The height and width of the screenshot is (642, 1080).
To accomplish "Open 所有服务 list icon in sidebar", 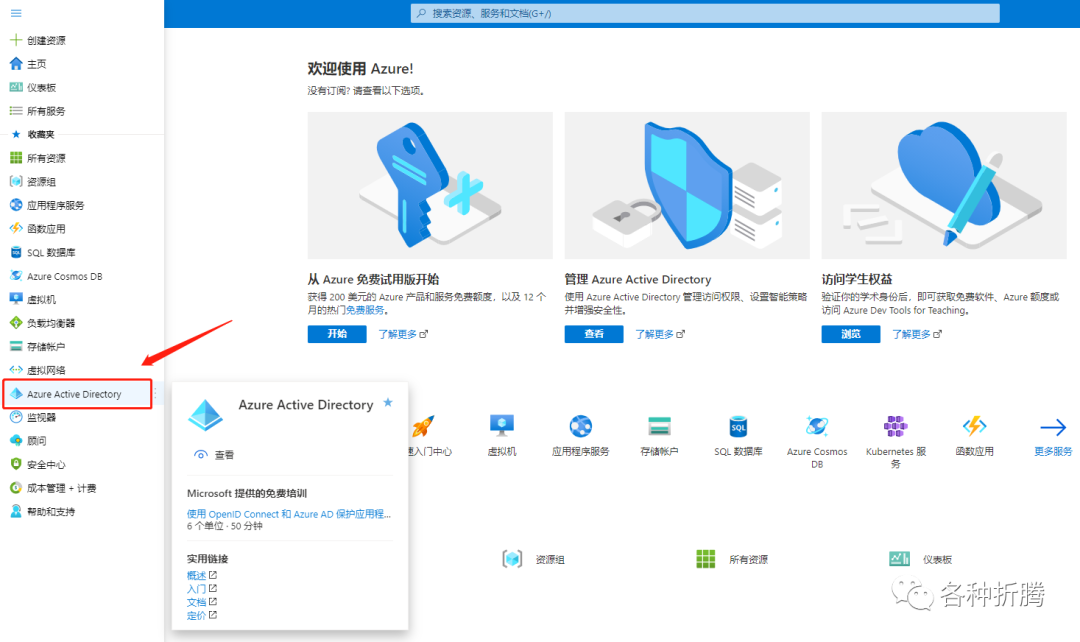I will coord(16,110).
